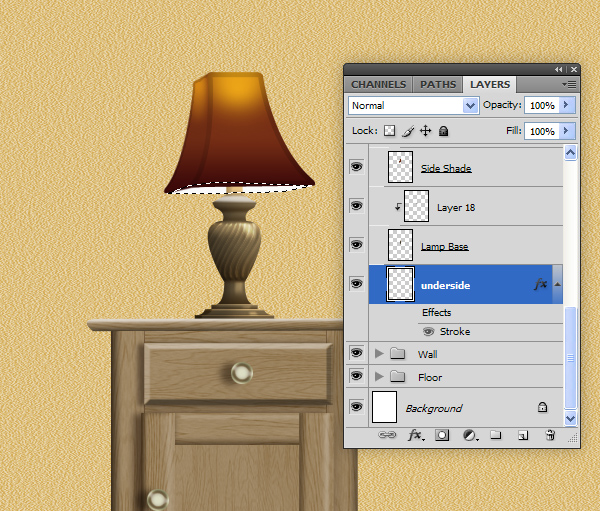This screenshot has width=600, height=511.
Task: Create a new layer group
Action: click(x=495, y=436)
